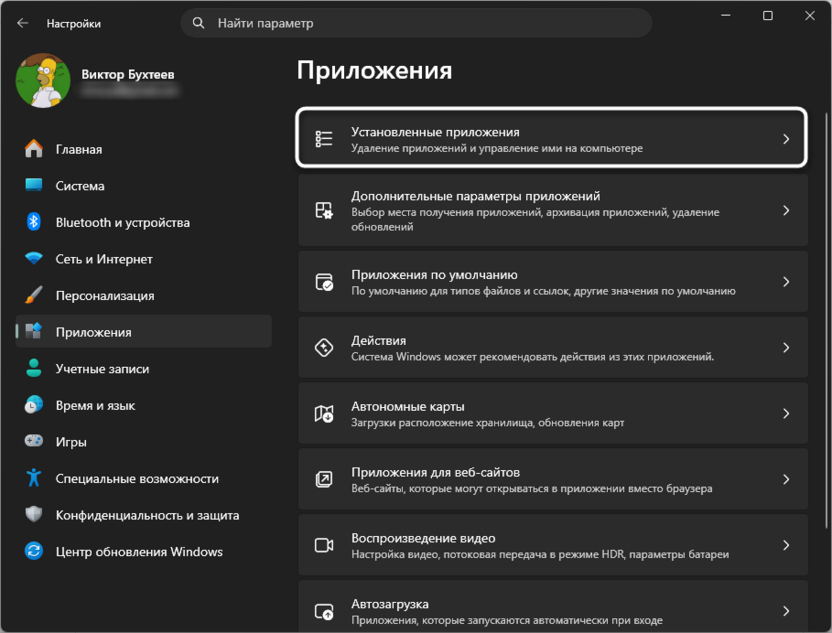
Task: Click the Персонализация paintbrush icon
Action: click(33, 295)
